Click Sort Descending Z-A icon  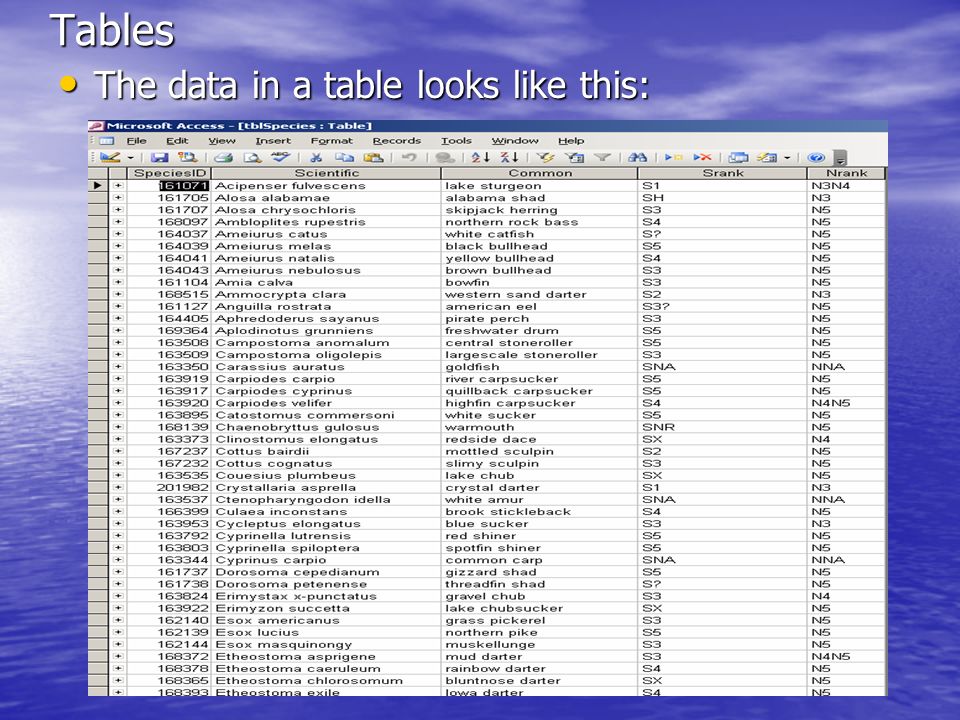point(509,157)
